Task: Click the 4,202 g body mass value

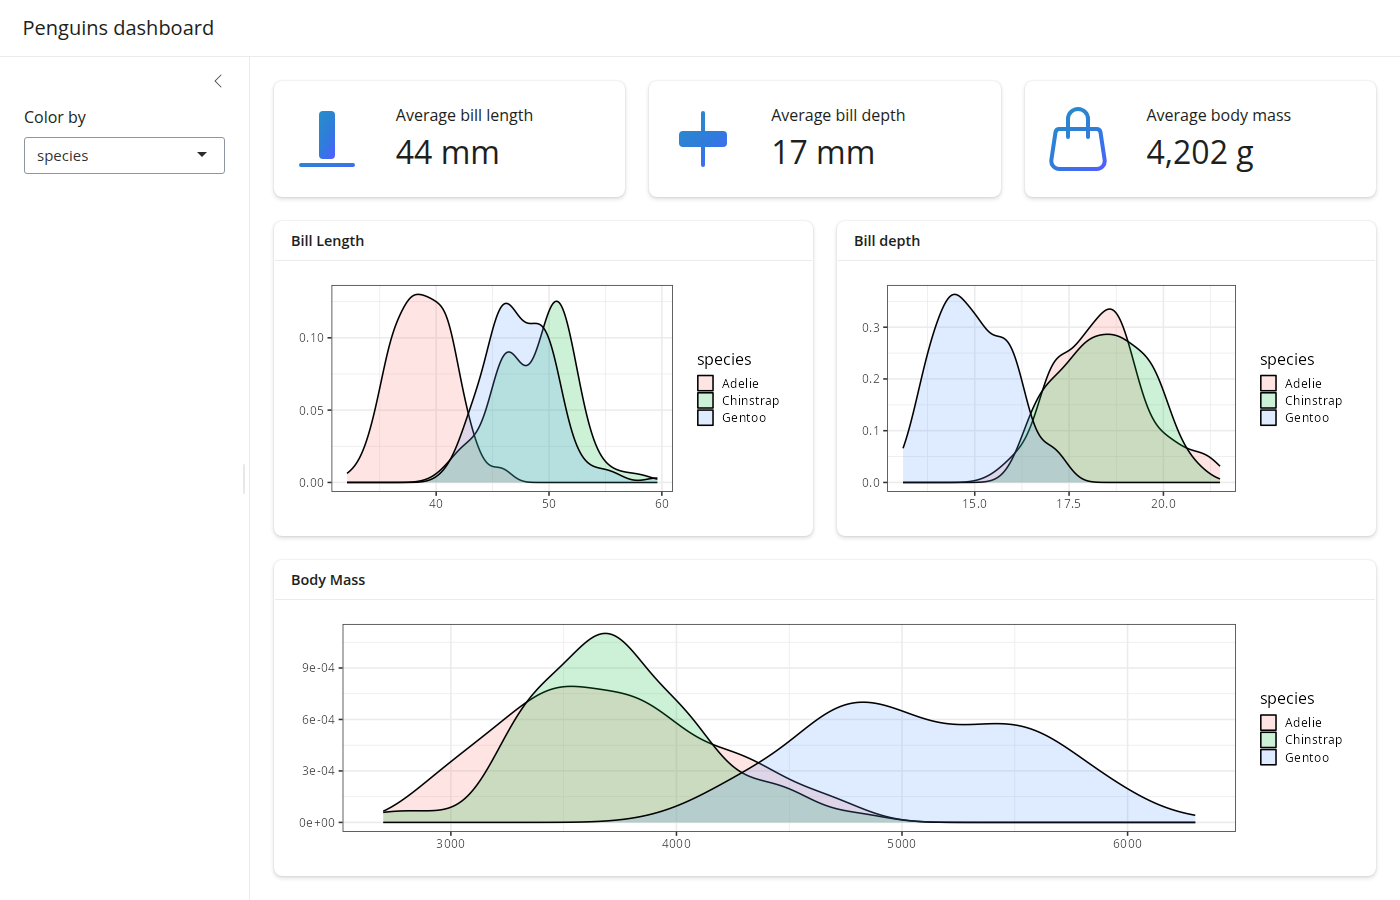Action: [1200, 153]
